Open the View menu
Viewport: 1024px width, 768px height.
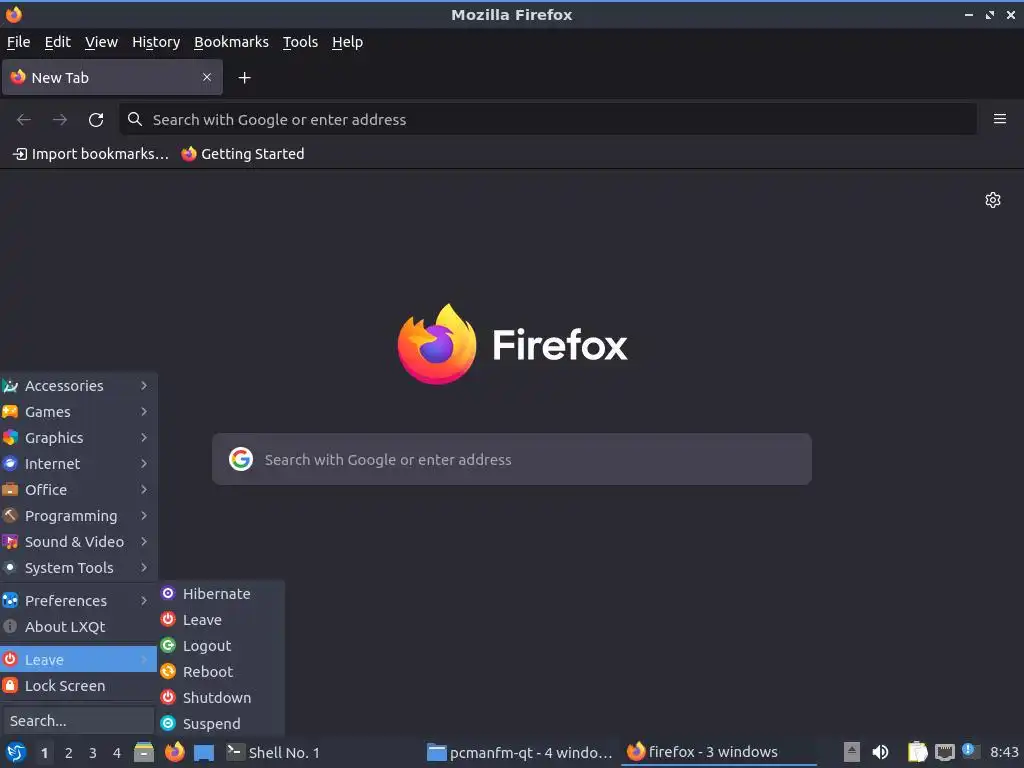tap(101, 42)
